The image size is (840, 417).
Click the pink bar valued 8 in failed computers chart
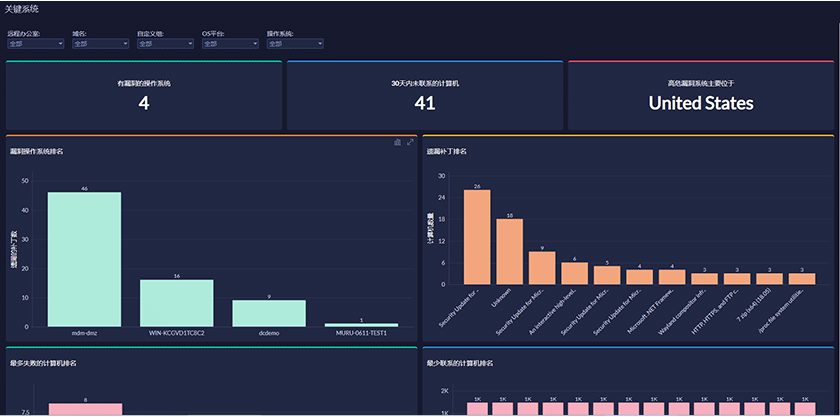tap(86, 409)
